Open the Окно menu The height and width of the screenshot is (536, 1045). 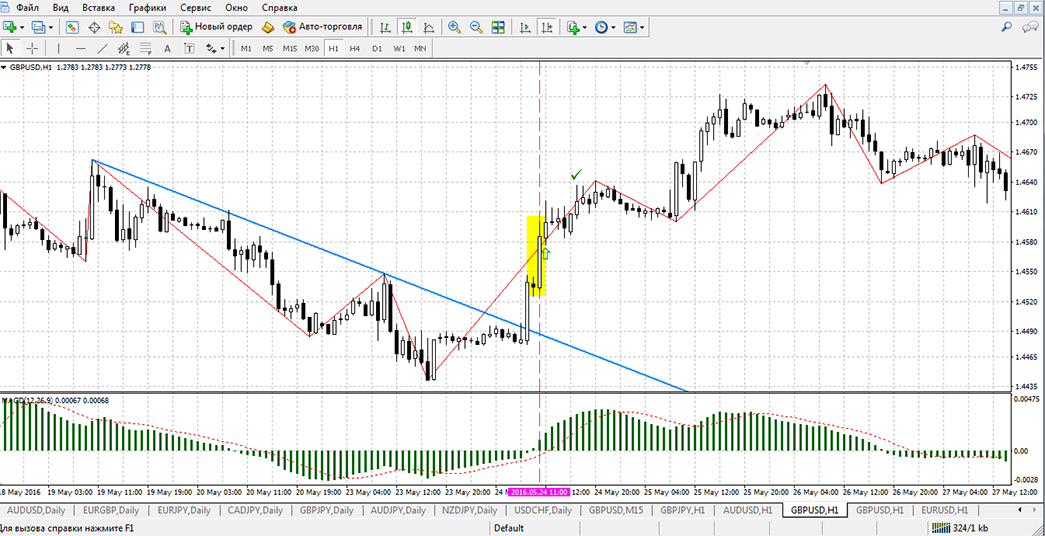235,8
